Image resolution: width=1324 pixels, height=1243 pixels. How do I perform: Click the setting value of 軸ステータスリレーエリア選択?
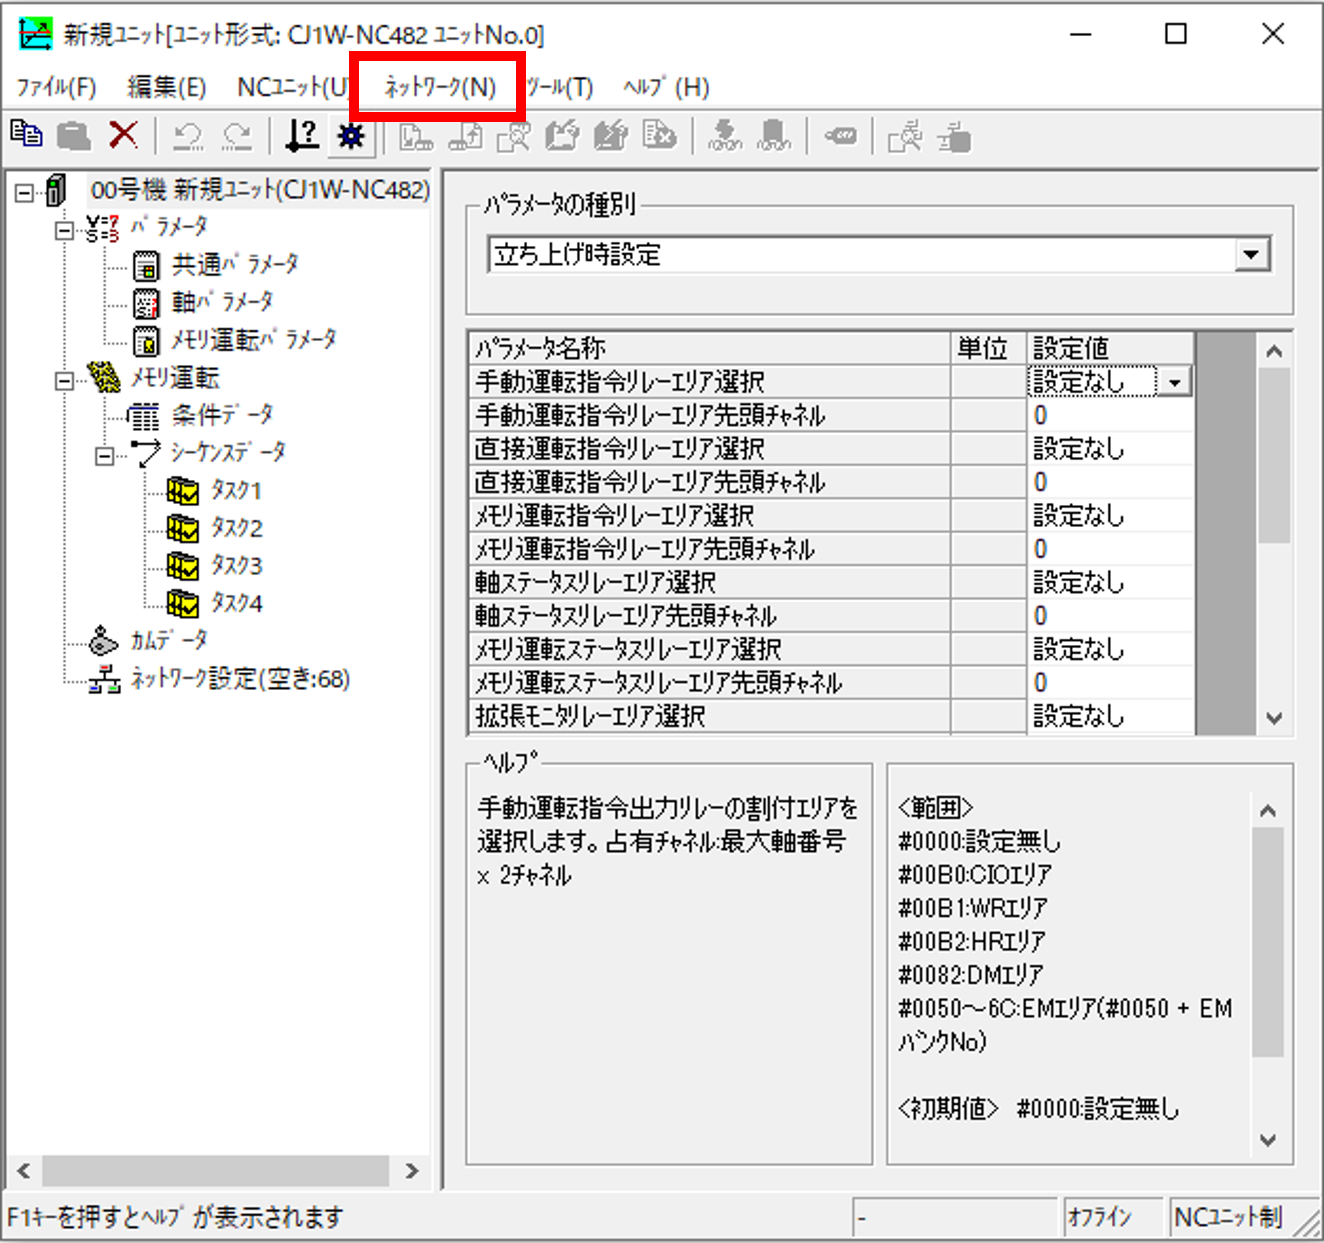coord(1110,582)
